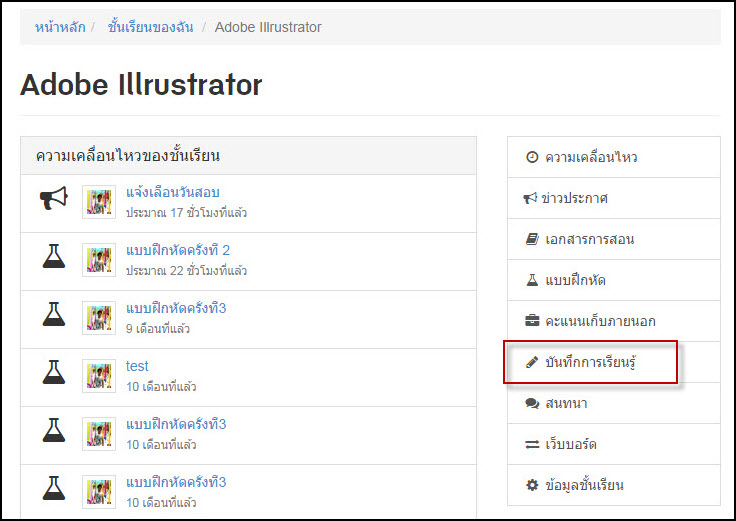Click 'ประมาณ 22 ชั่วโมงที่แล้ว' timestamp text
Viewport: 736px width, 521px height.
point(186,270)
